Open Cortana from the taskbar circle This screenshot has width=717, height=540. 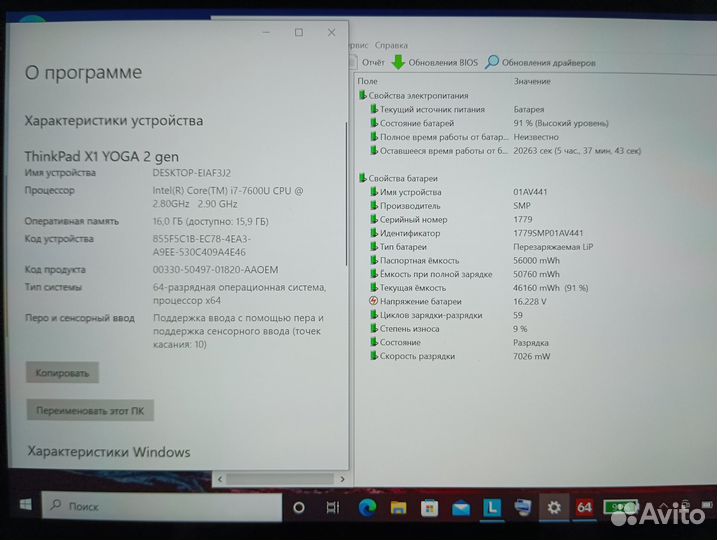pos(299,508)
